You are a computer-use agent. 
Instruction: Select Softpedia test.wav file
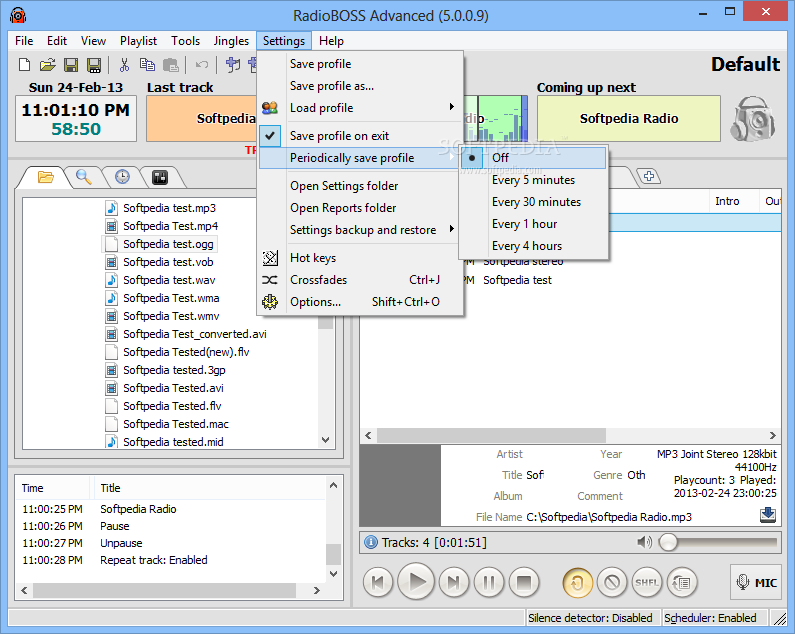(169, 280)
